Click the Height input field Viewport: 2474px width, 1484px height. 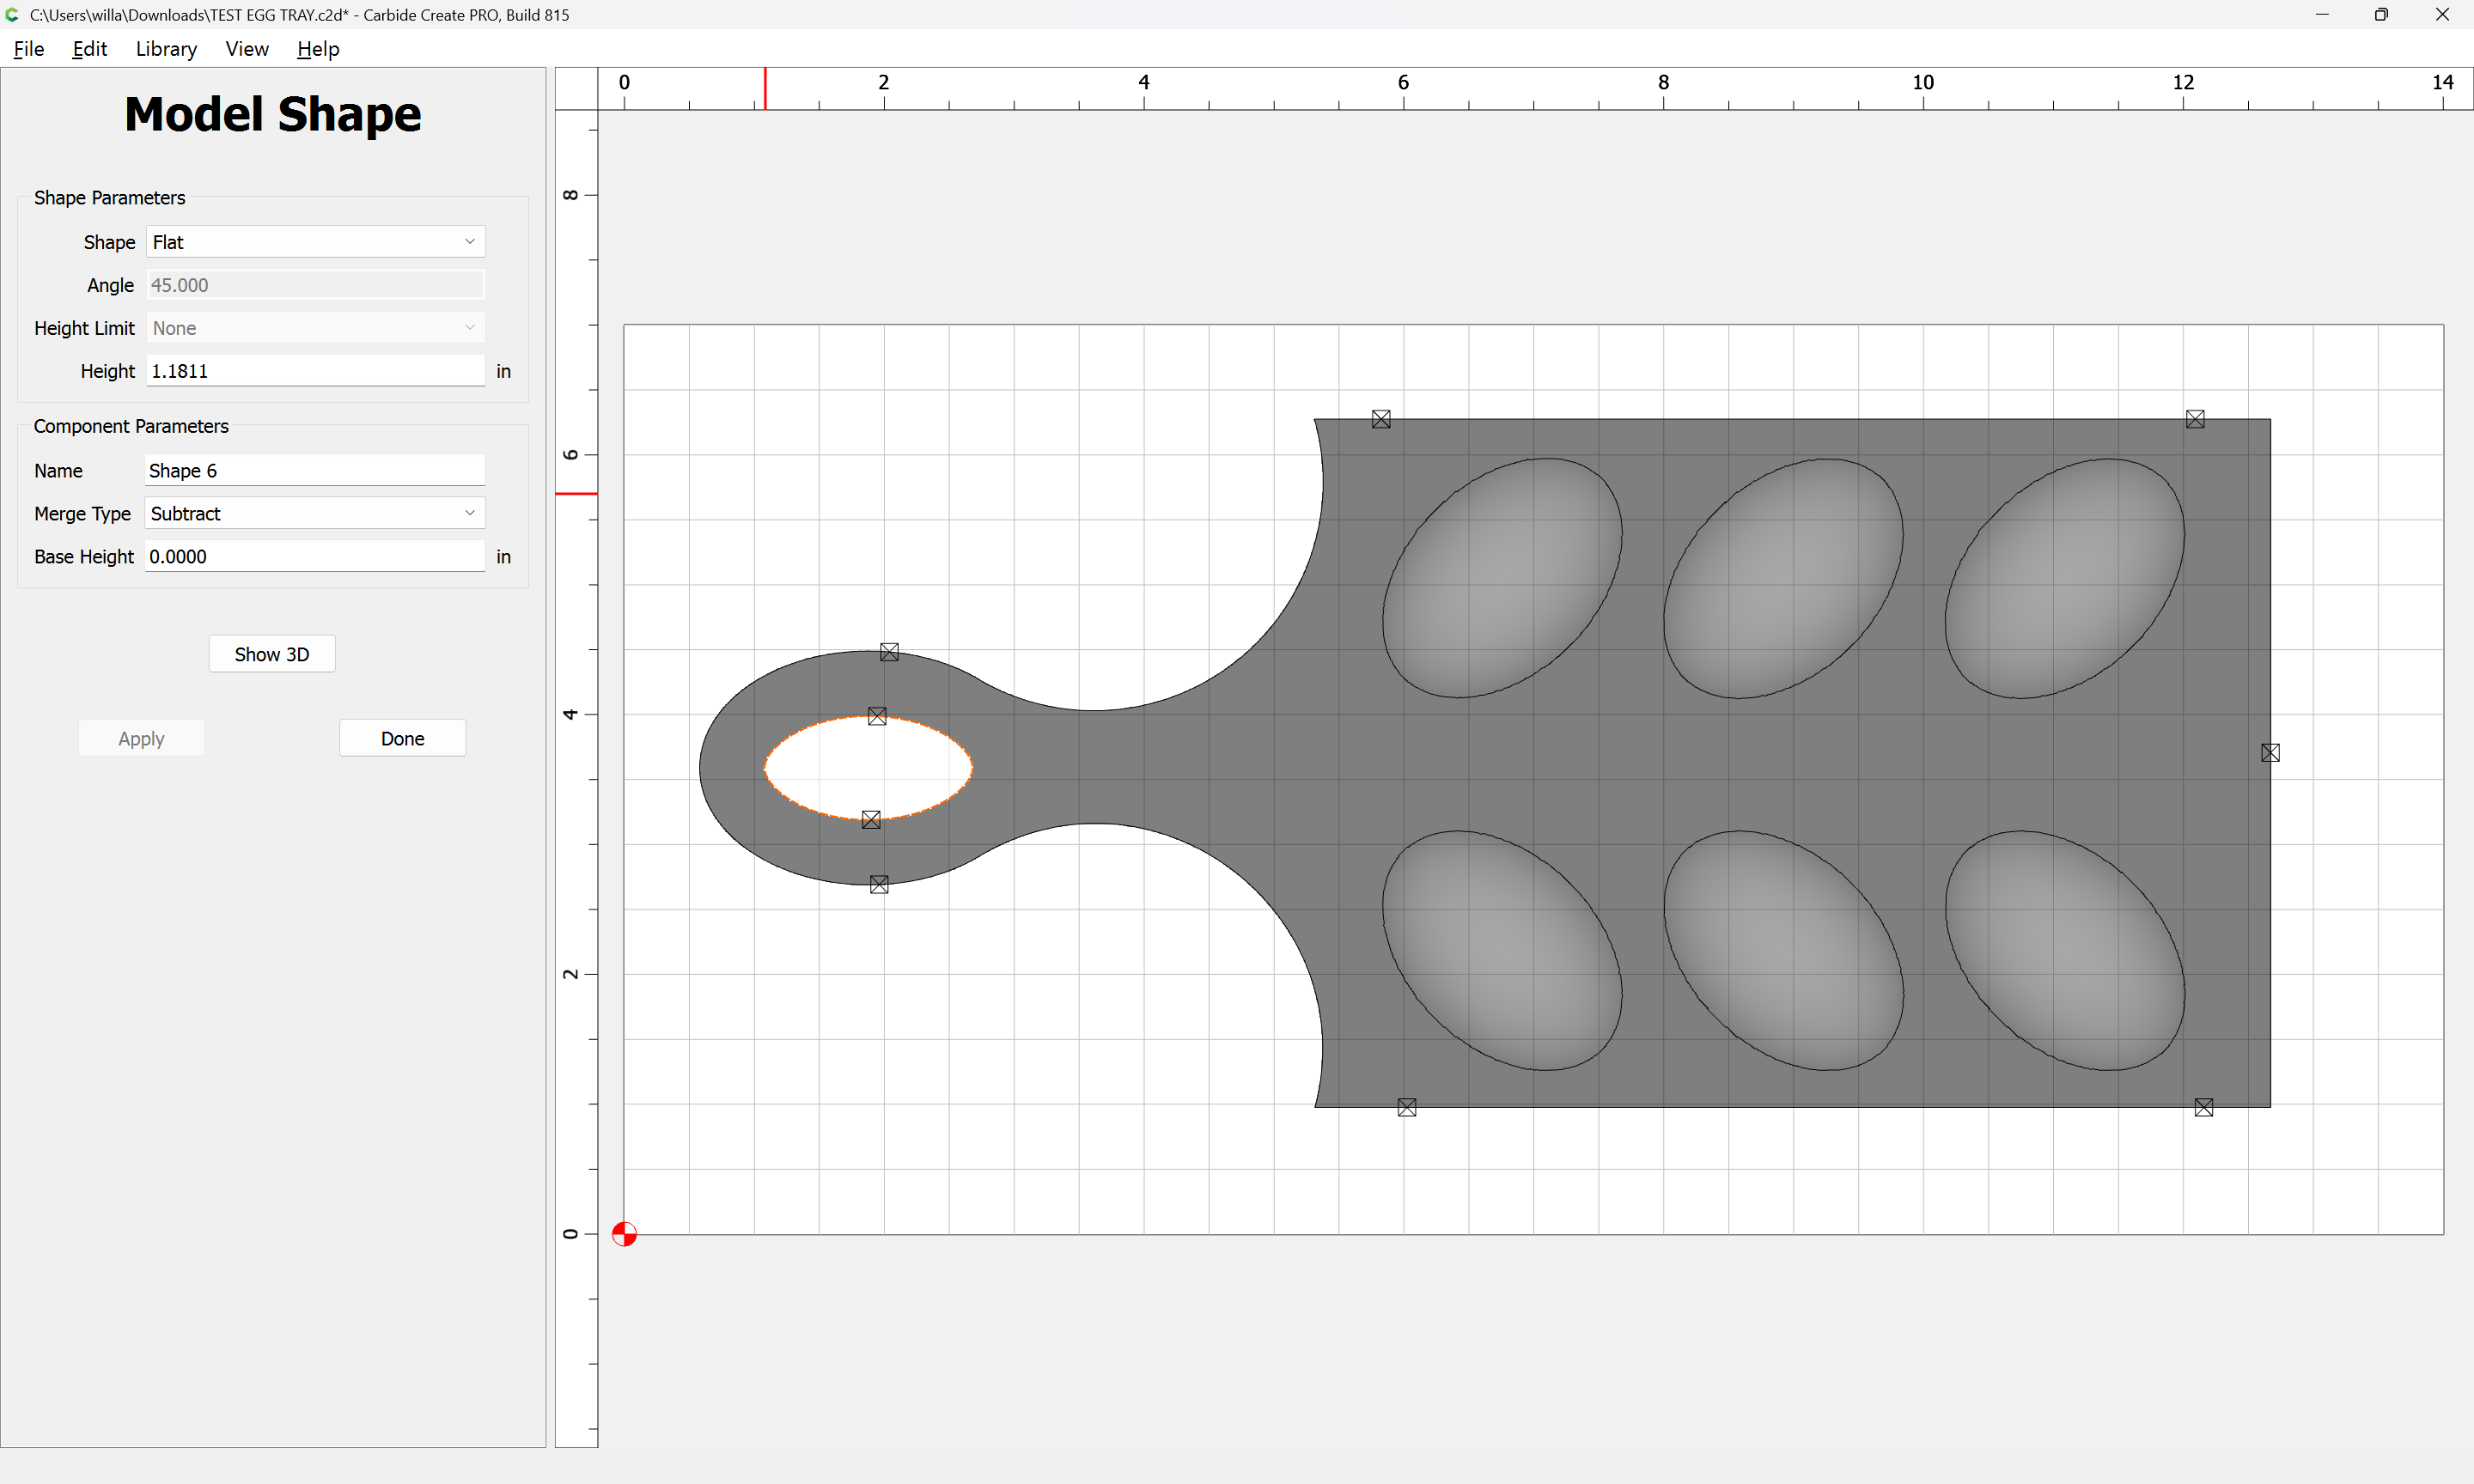(x=316, y=371)
